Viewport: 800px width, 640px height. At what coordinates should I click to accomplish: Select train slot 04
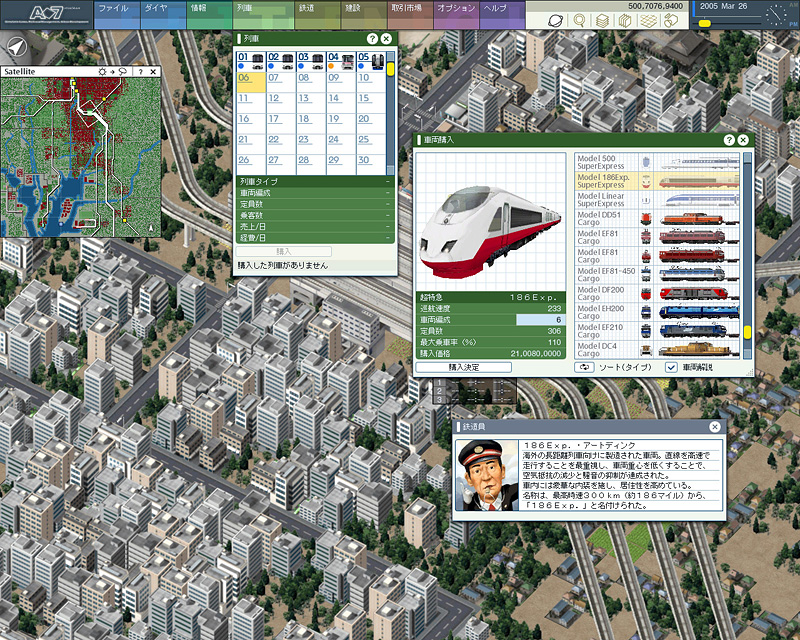[x=341, y=61]
